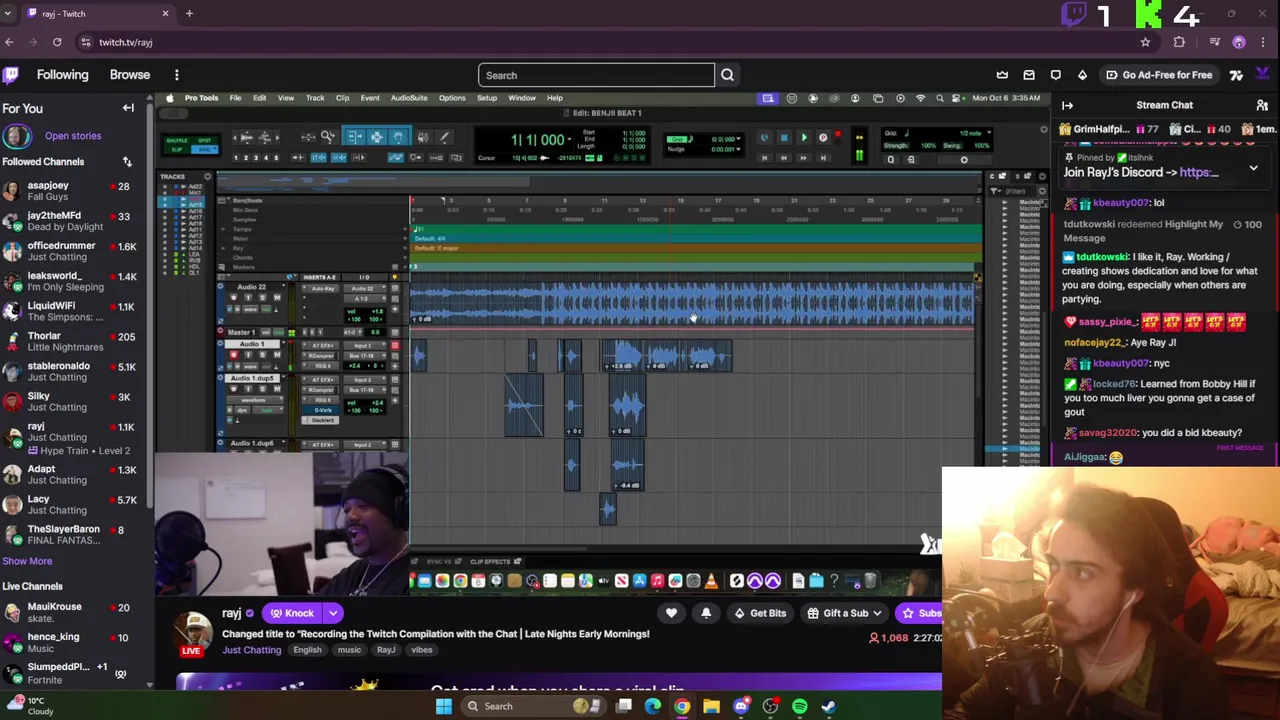The width and height of the screenshot is (1280, 720).
Task: Open the Just Chatting category link
Action: [252, 650]
